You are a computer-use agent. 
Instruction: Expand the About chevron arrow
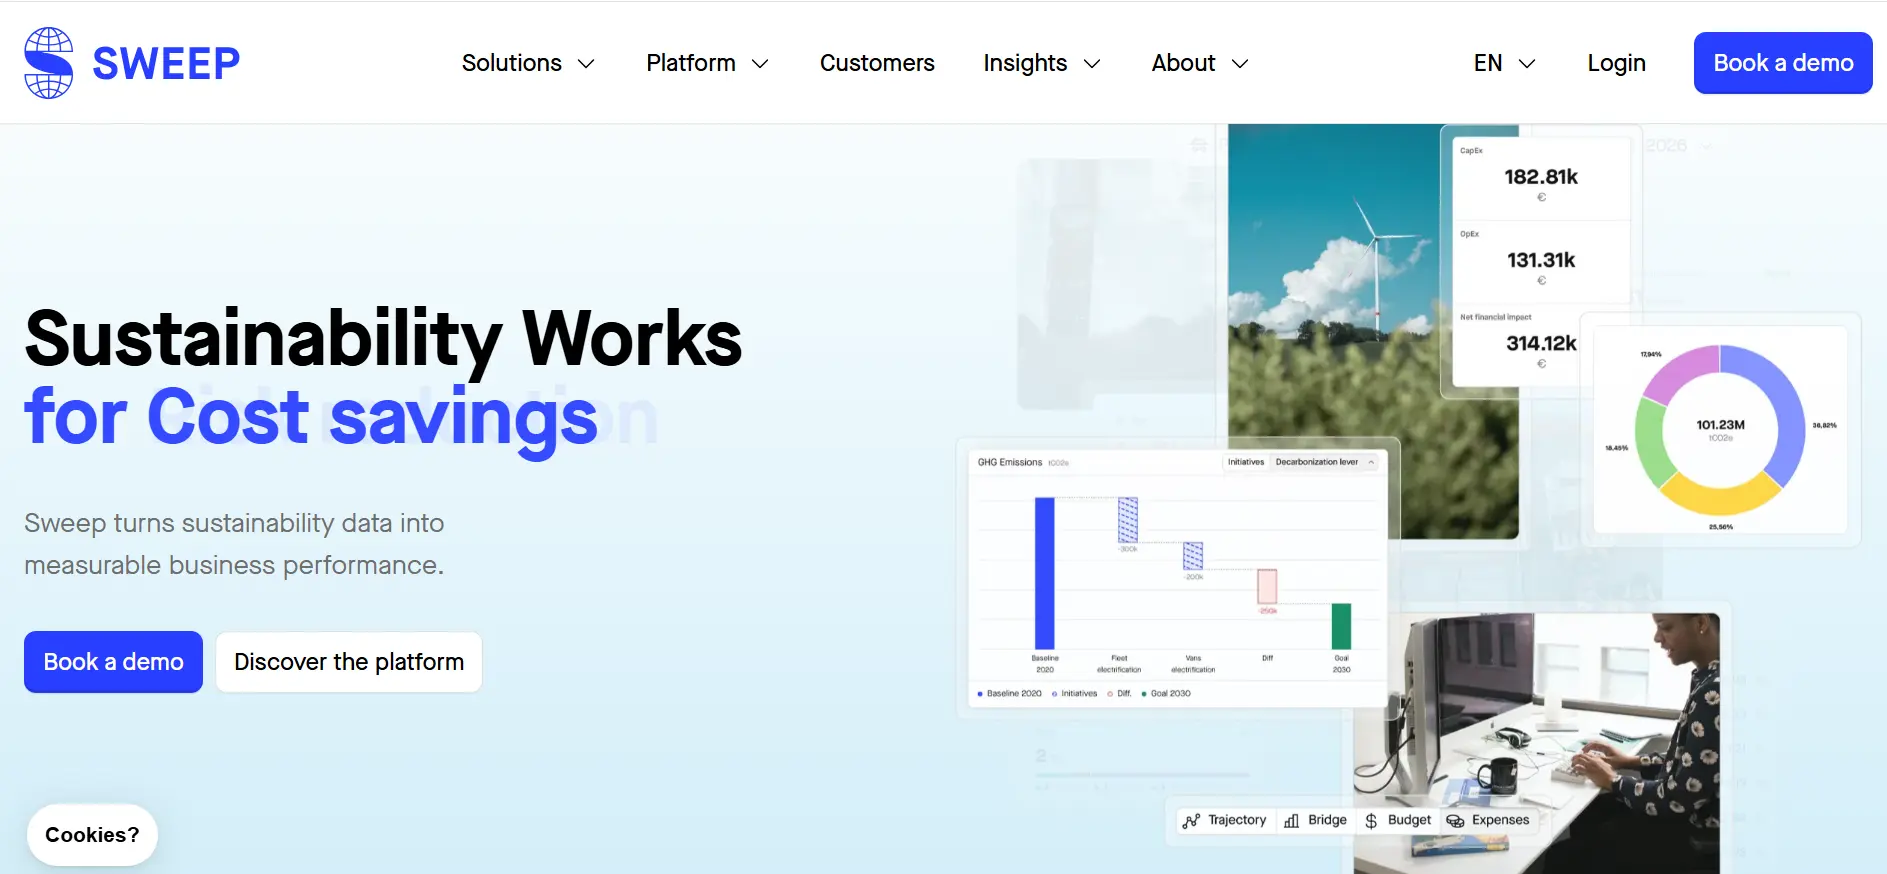point(1240,64)
